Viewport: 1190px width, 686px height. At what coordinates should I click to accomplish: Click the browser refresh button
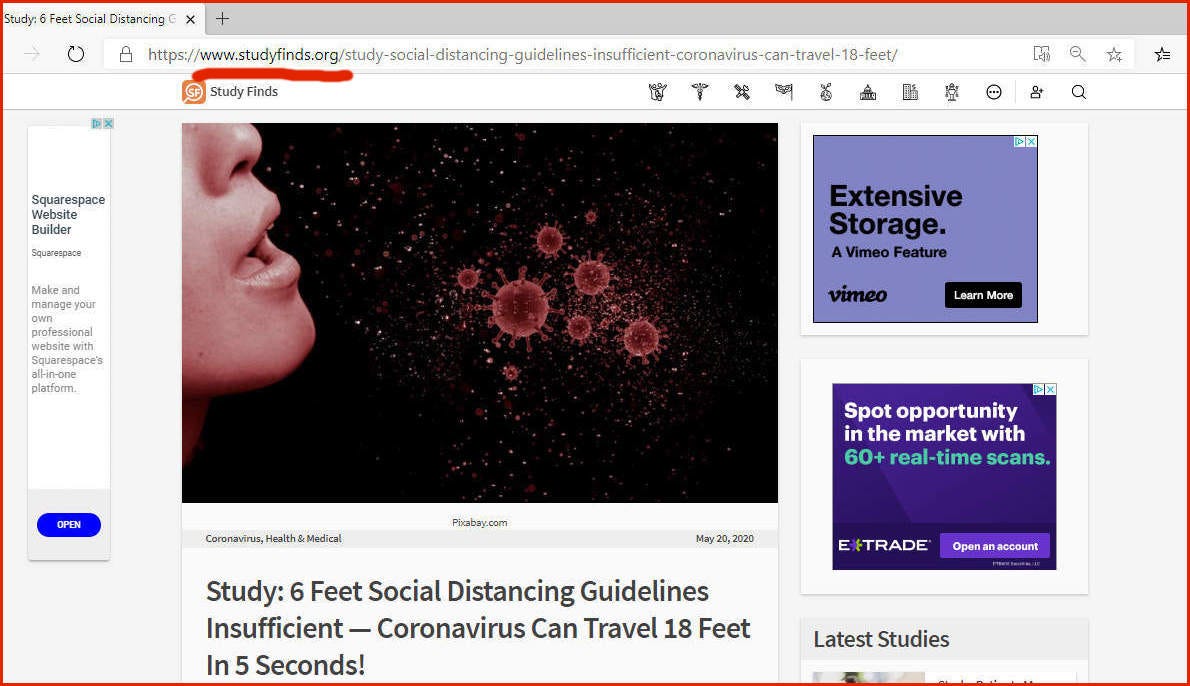tap(75, 54)
